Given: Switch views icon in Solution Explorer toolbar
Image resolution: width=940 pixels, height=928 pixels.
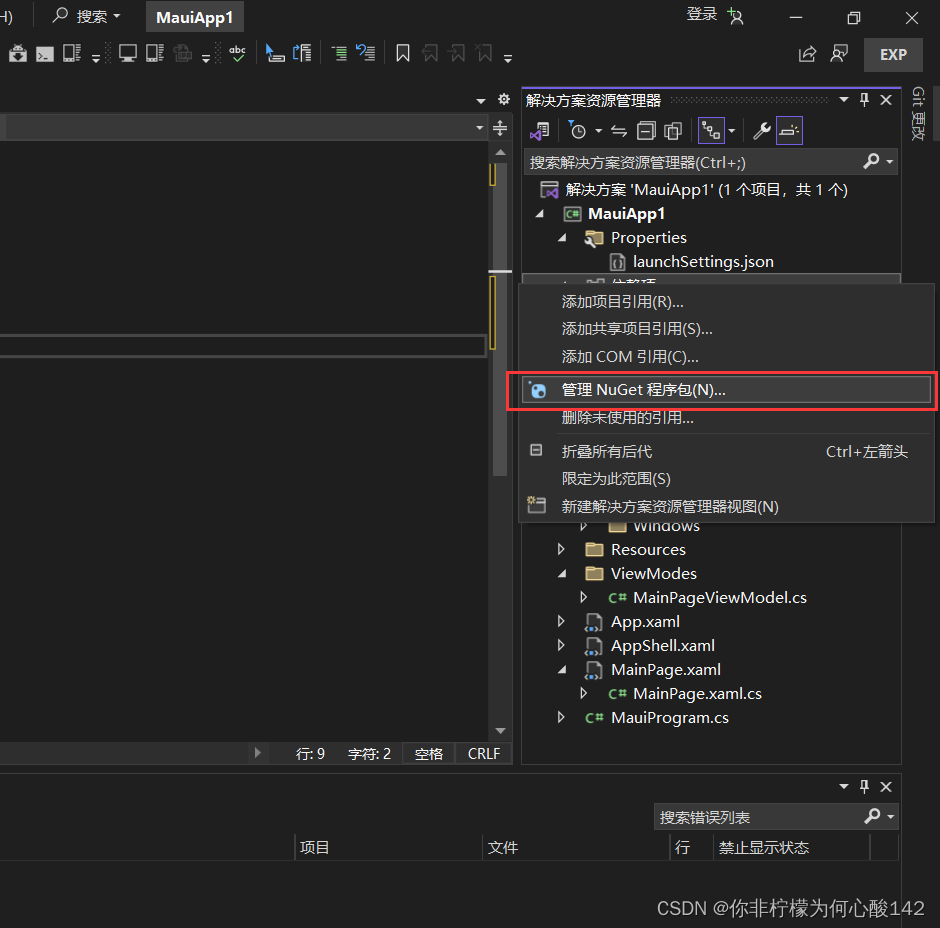Looking at the screenshot, I should click(x=540, y=131).
